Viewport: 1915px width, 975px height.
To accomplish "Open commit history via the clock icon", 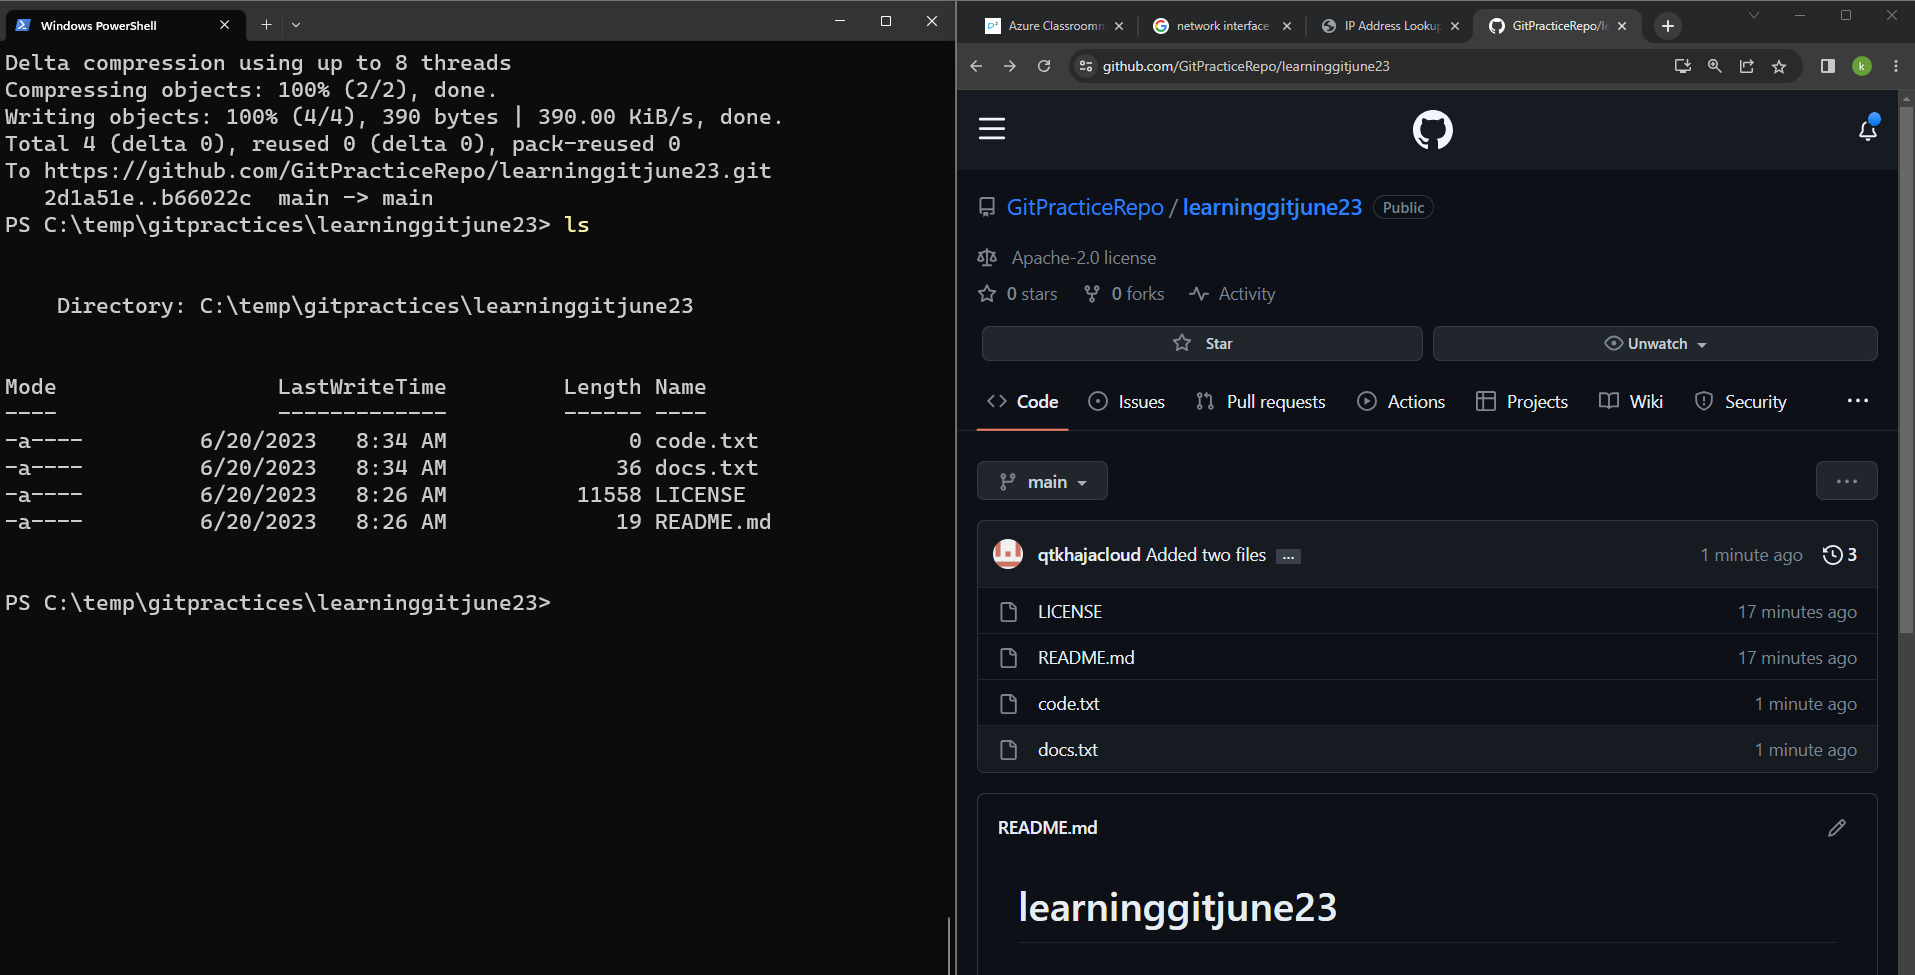I will click(1831, 555).
